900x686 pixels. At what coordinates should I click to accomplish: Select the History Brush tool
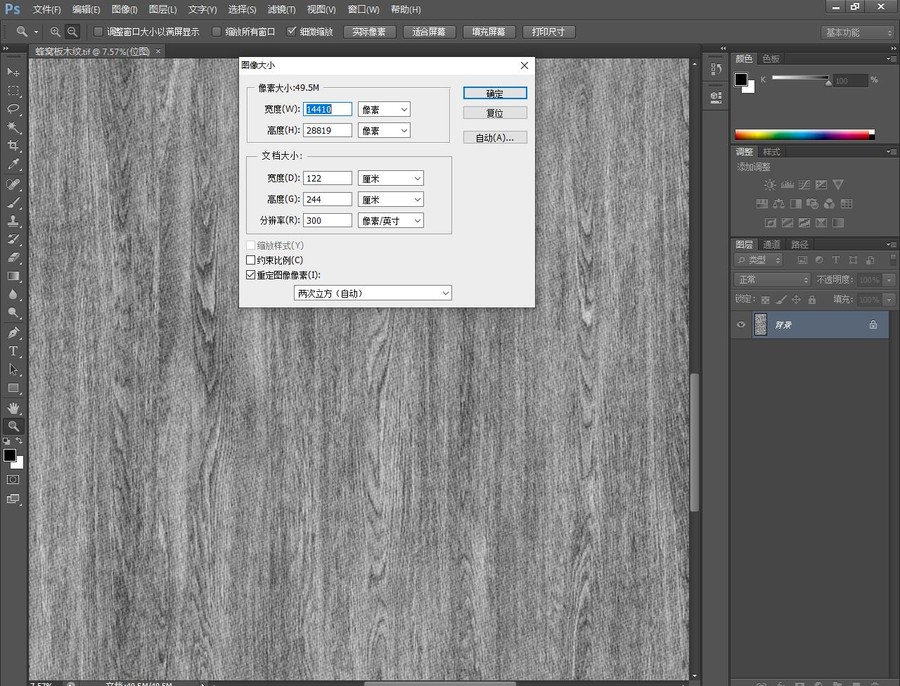pos(13,239)
